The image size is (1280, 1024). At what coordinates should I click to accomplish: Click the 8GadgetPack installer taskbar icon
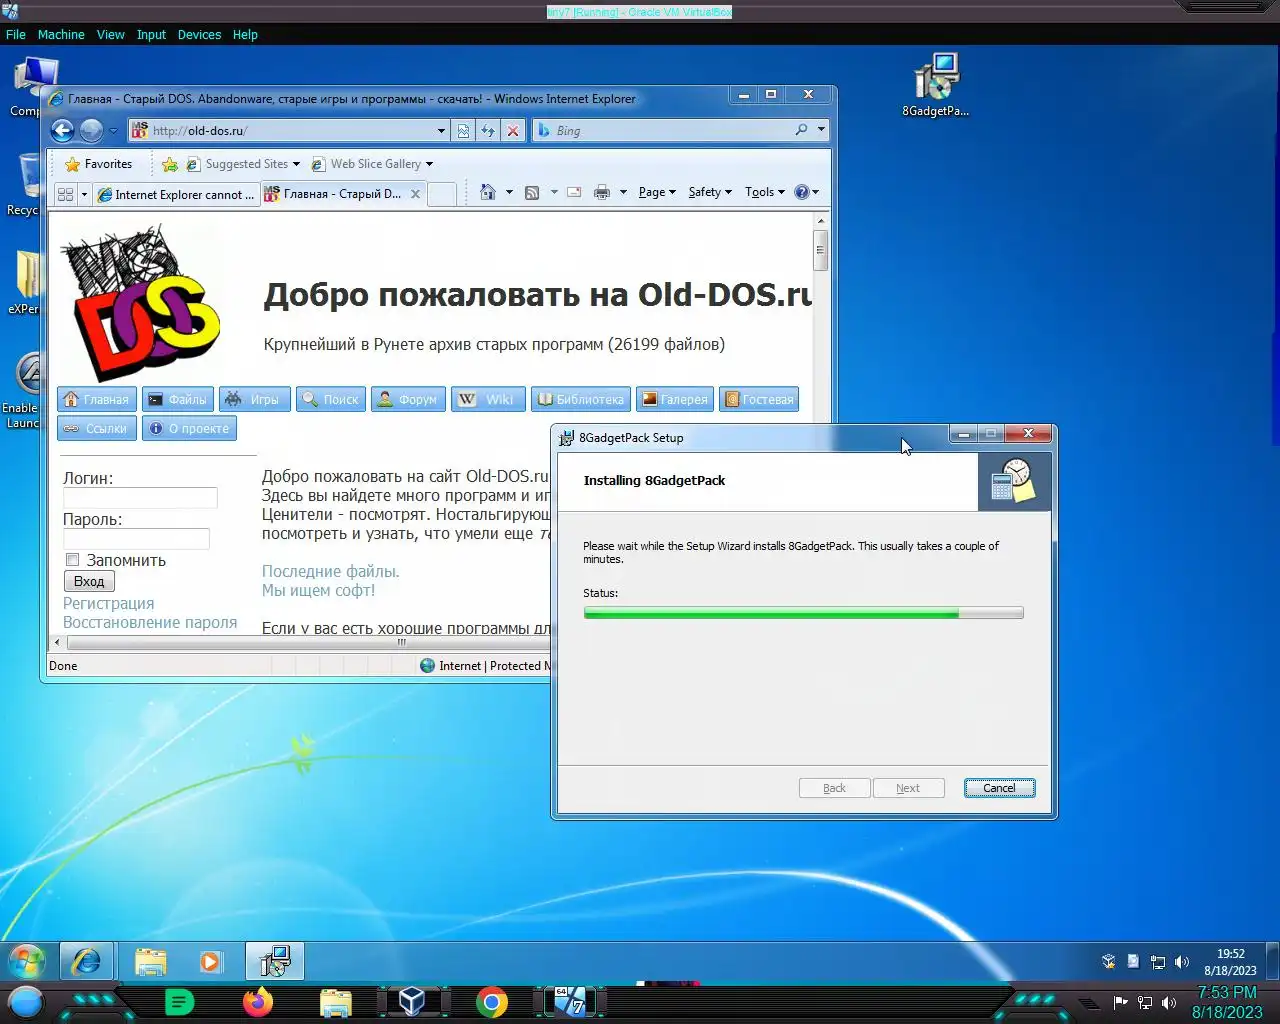pos(275,962)
